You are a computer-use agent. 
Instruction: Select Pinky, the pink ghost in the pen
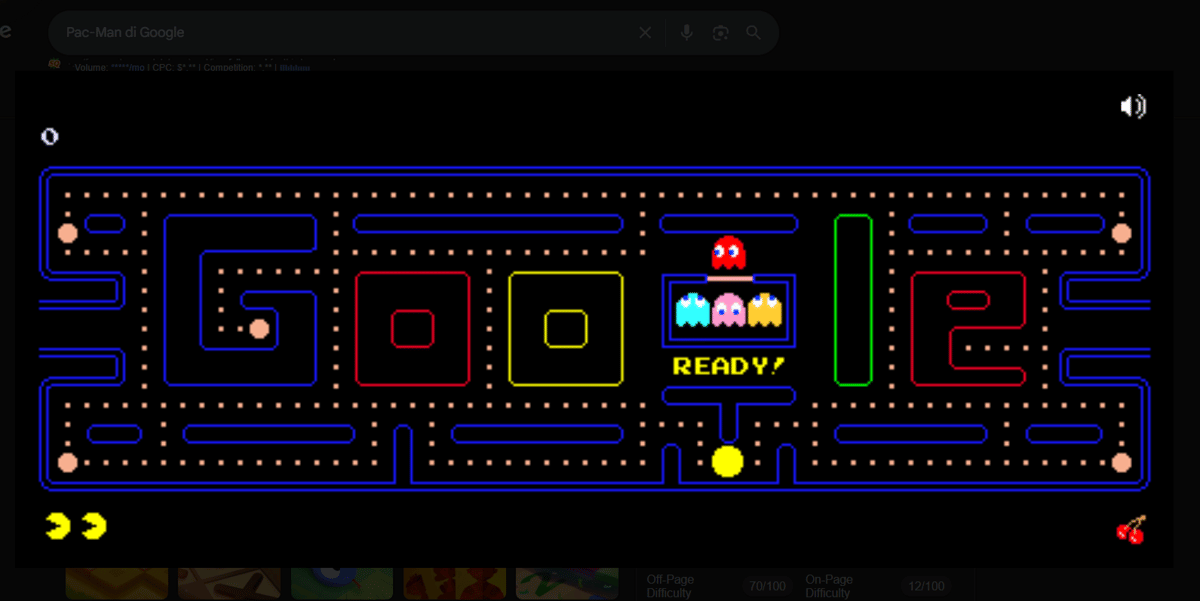click(x=727, y=312)
